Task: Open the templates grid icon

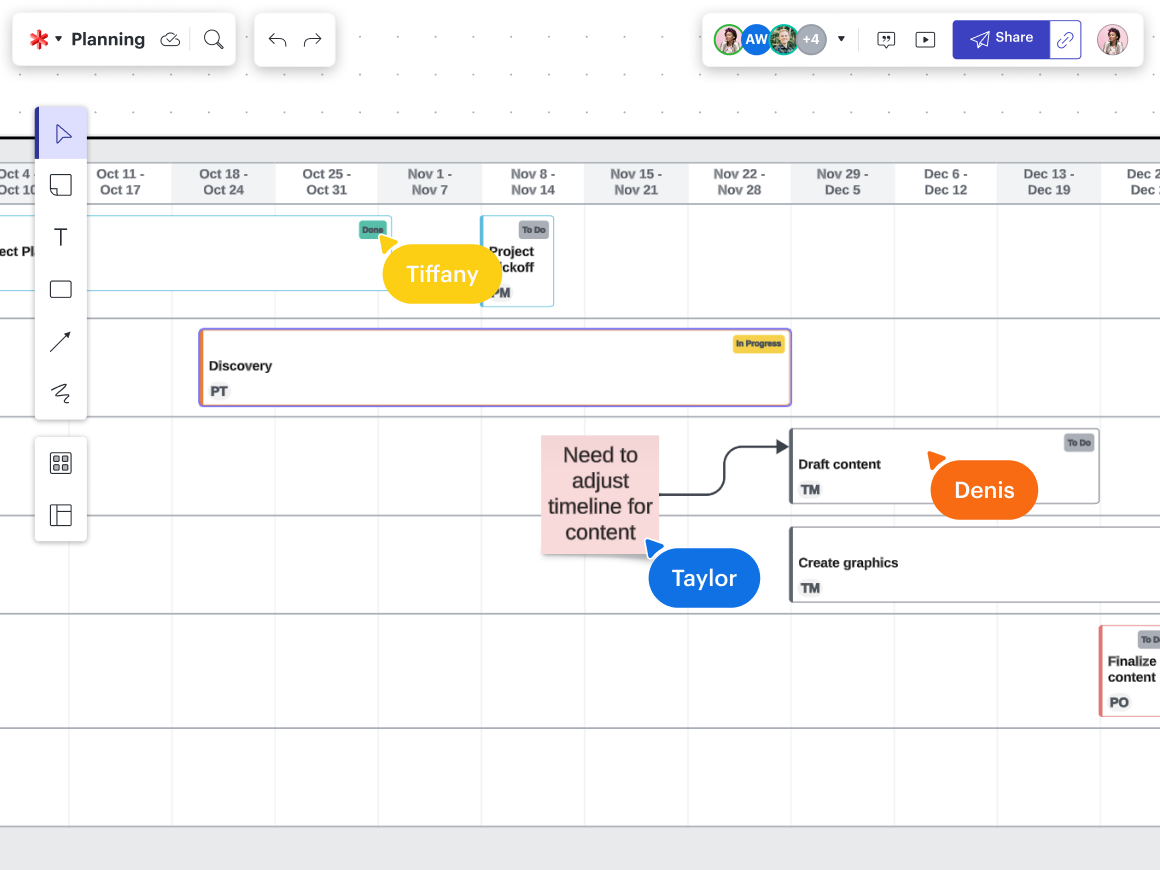Action: click(61, 463)
